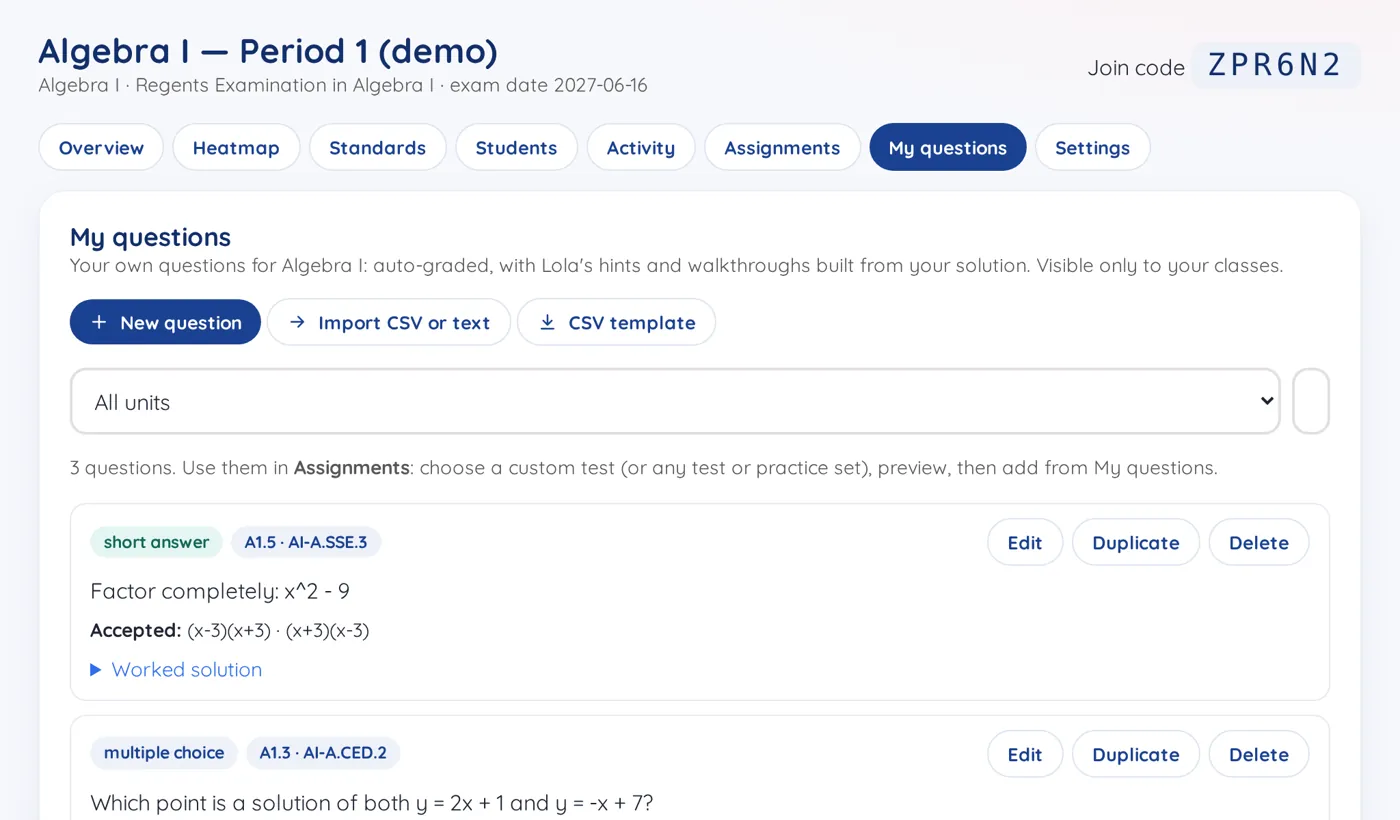Click the A1.3 · AI-A.CED.2 standard tag

click(323, 753)
